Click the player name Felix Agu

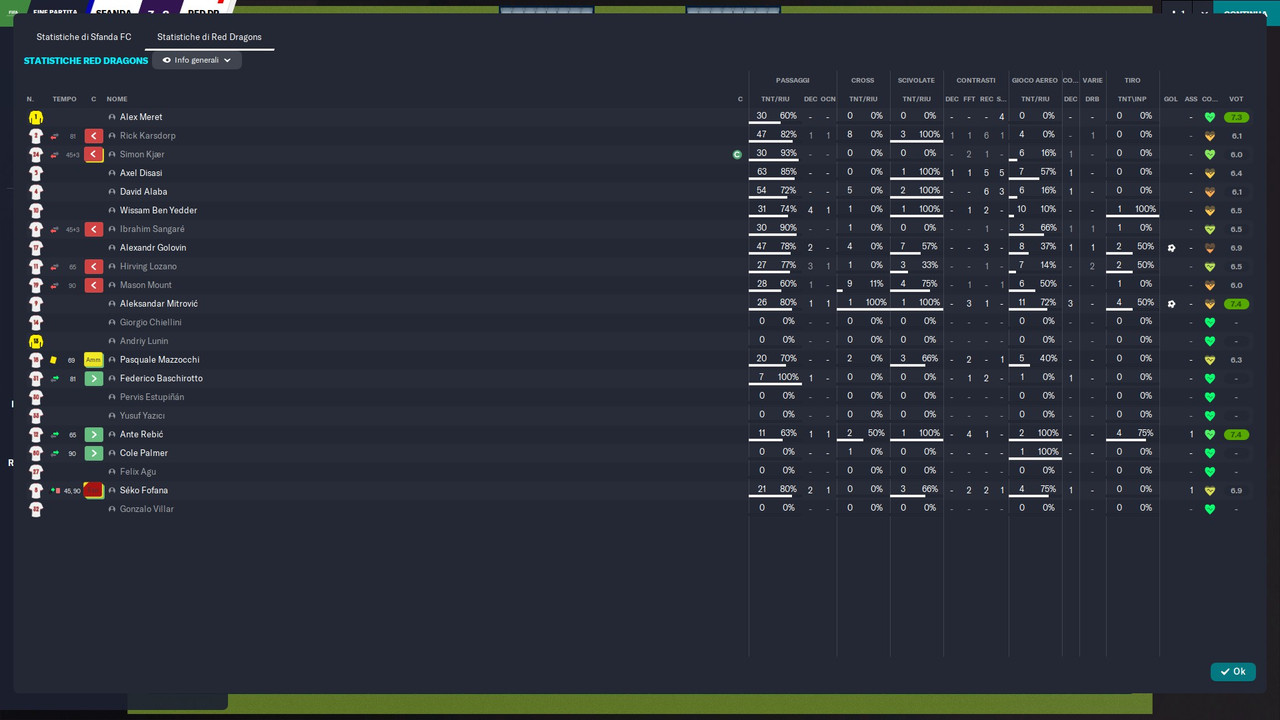point(138,472)
